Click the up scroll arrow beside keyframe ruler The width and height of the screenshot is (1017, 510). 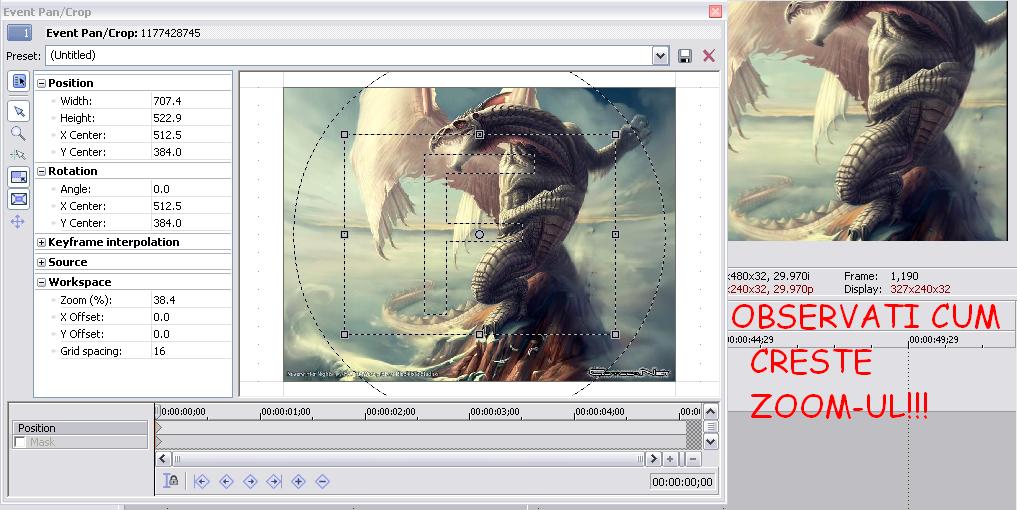(711, 411)
